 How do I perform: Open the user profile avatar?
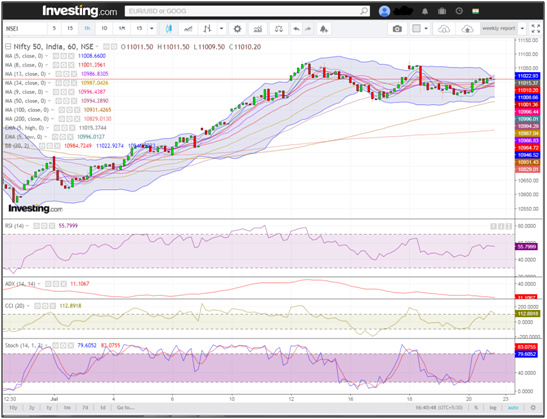(384, 11)
